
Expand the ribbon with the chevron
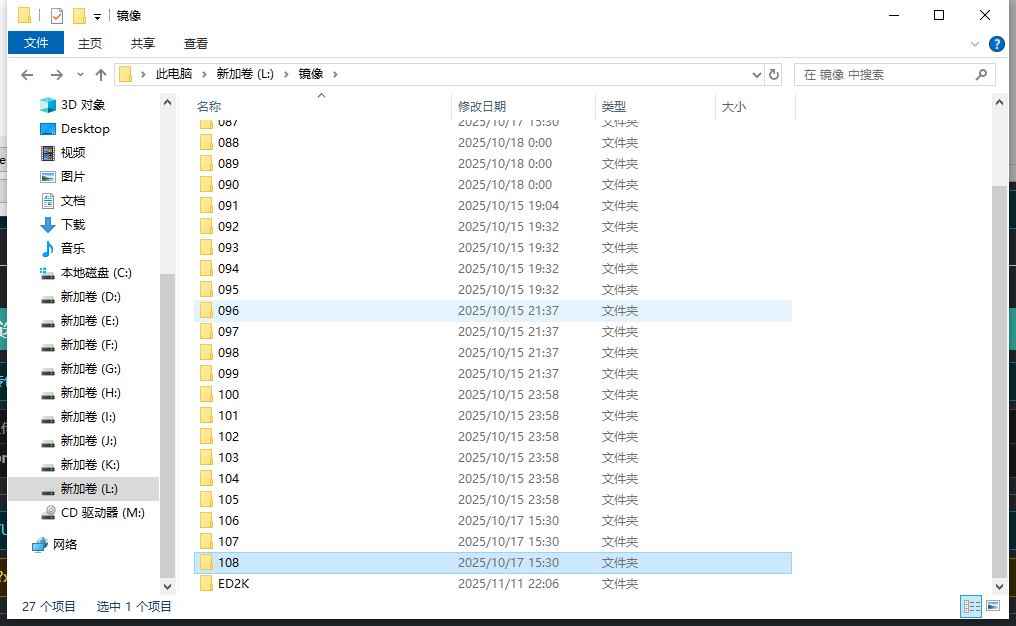tap(975, 43)
